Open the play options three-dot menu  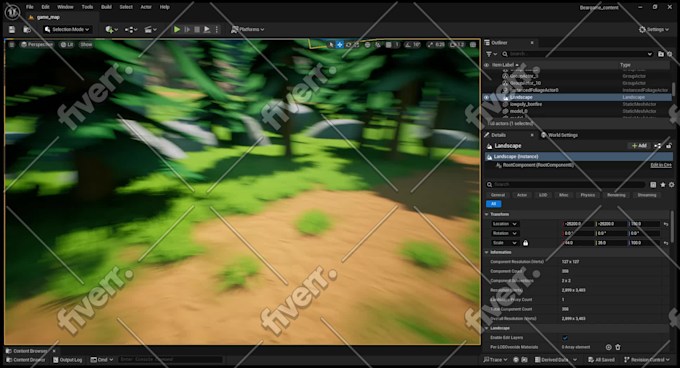(x=216, y=29)
